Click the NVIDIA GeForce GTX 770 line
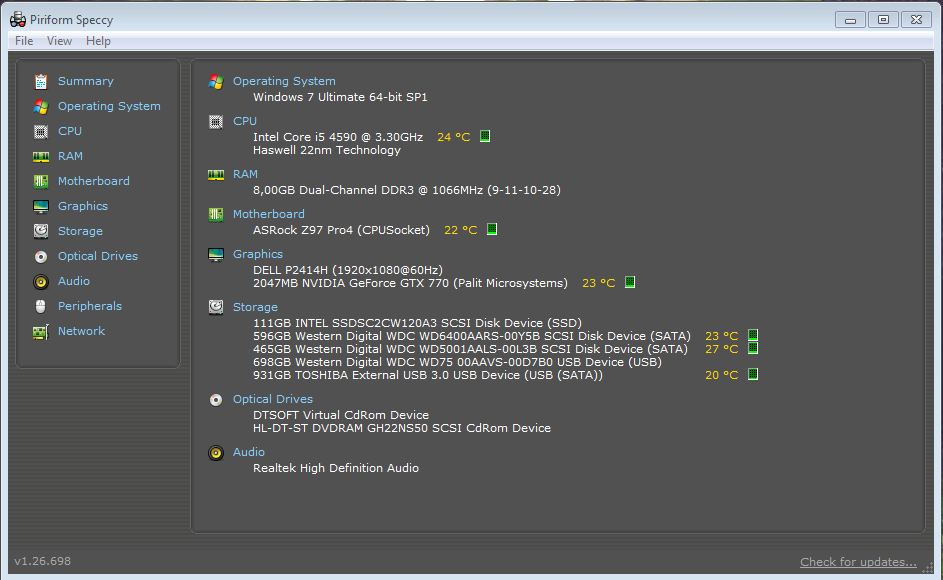Viewport: 943px width, 580px height. [410, 283]
